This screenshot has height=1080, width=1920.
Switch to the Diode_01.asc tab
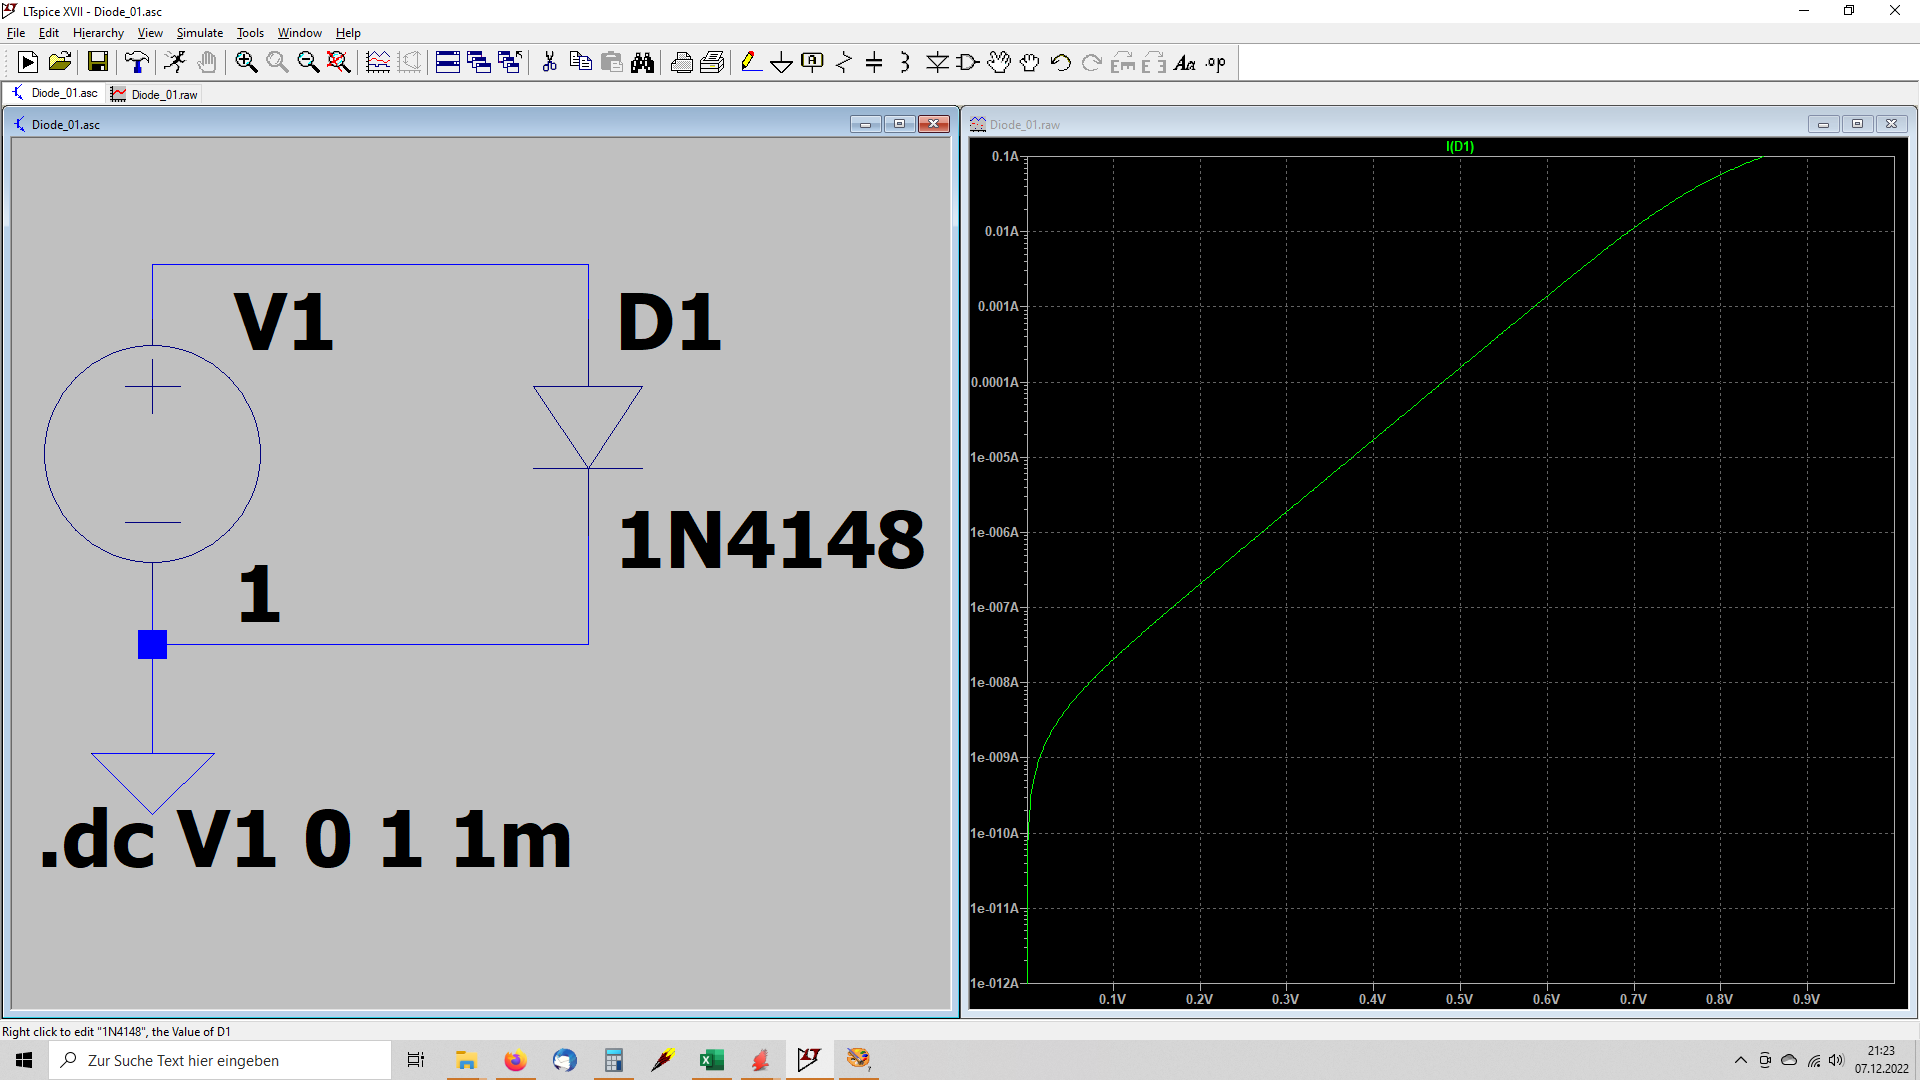click(x=55, y=93)
